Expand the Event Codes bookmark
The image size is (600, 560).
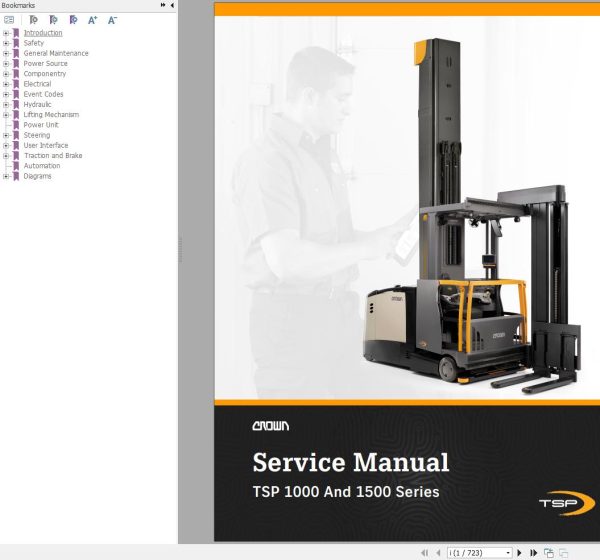coord(6,95)
